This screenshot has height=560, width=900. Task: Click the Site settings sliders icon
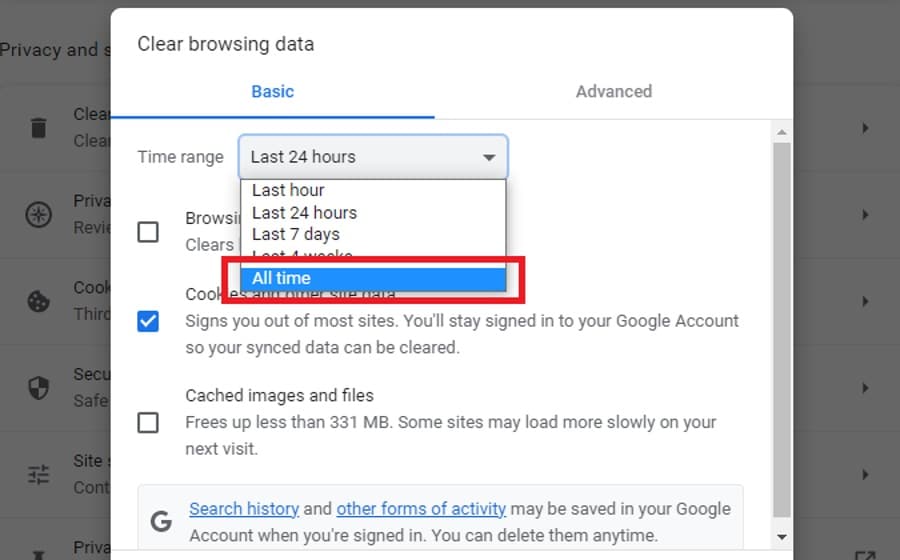click(38, 475)
